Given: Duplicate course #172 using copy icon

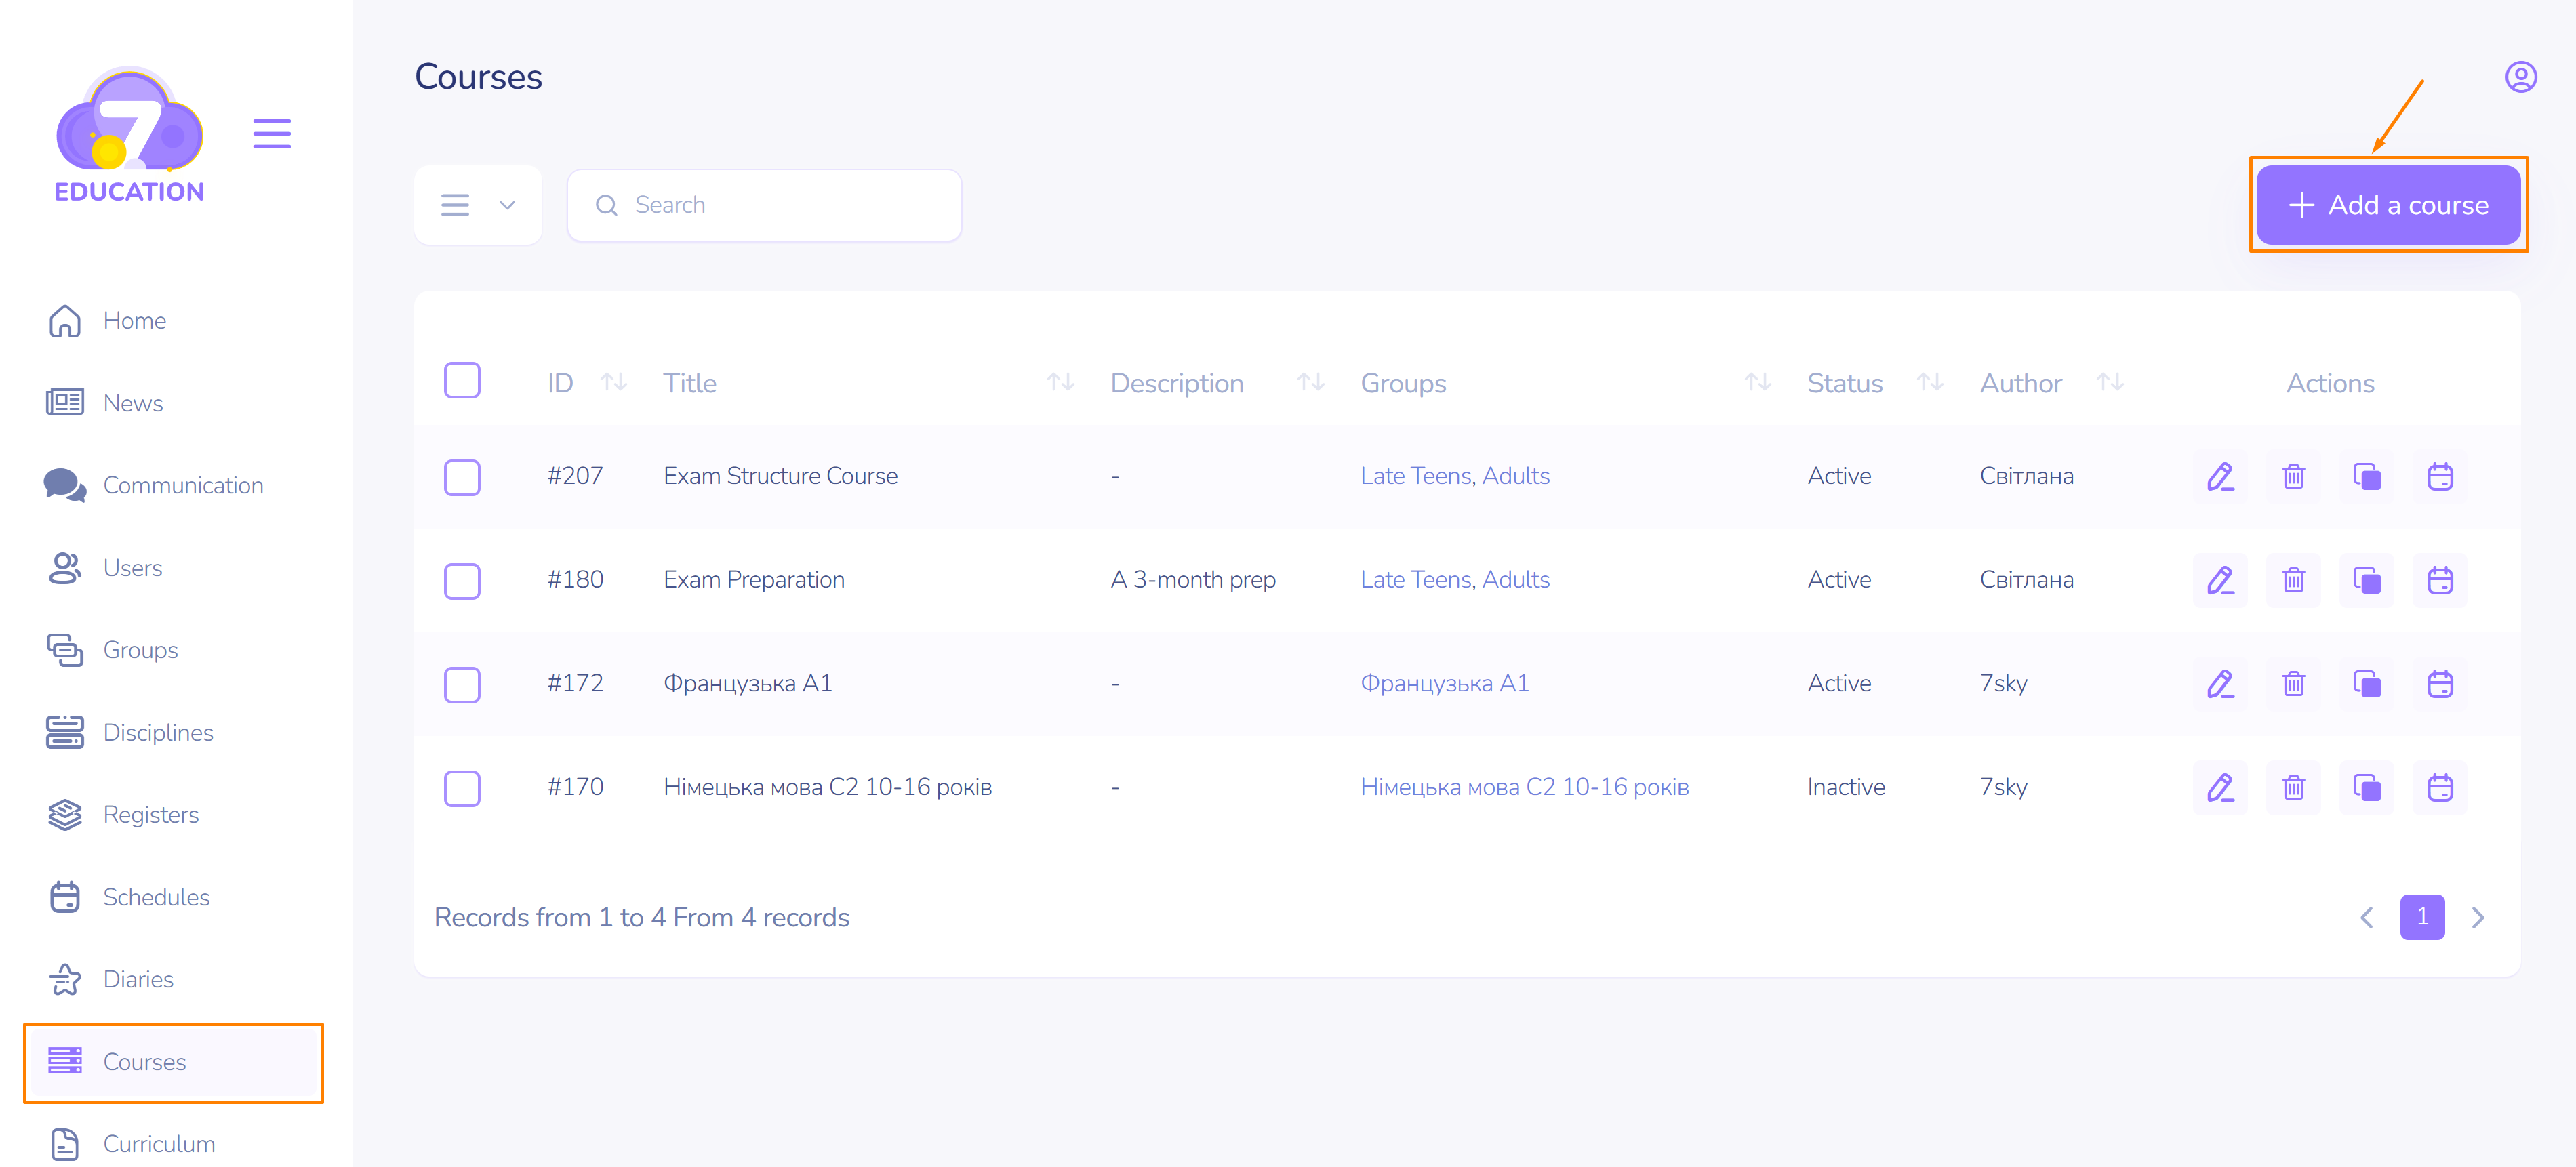Looking at the screenshot, I should pos(2366,684).
